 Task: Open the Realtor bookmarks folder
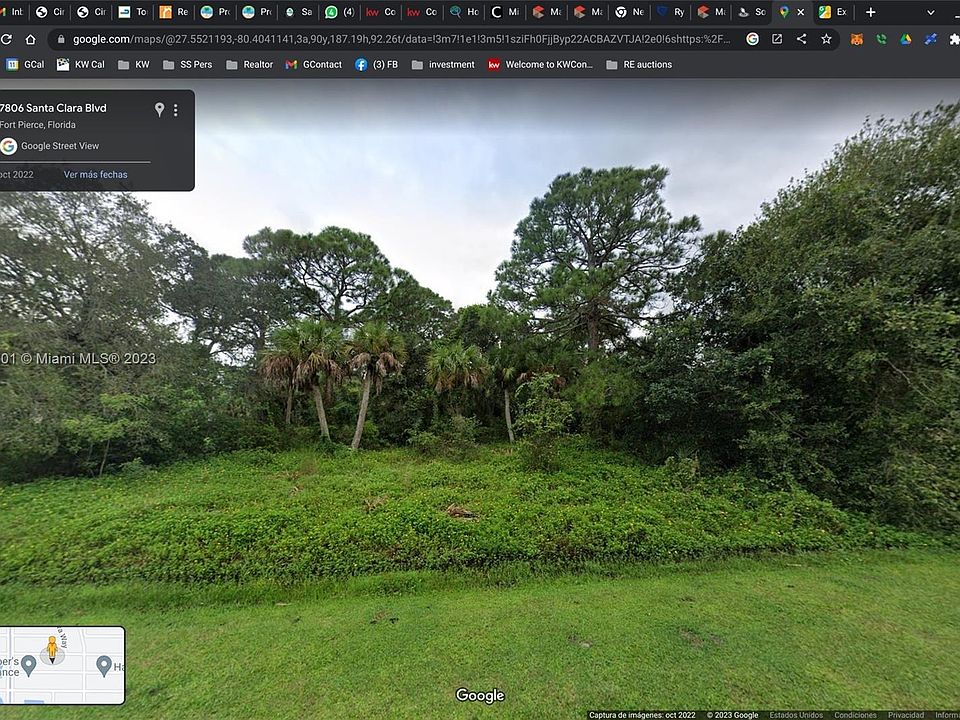pyautogui.click(x=249, y=64)
